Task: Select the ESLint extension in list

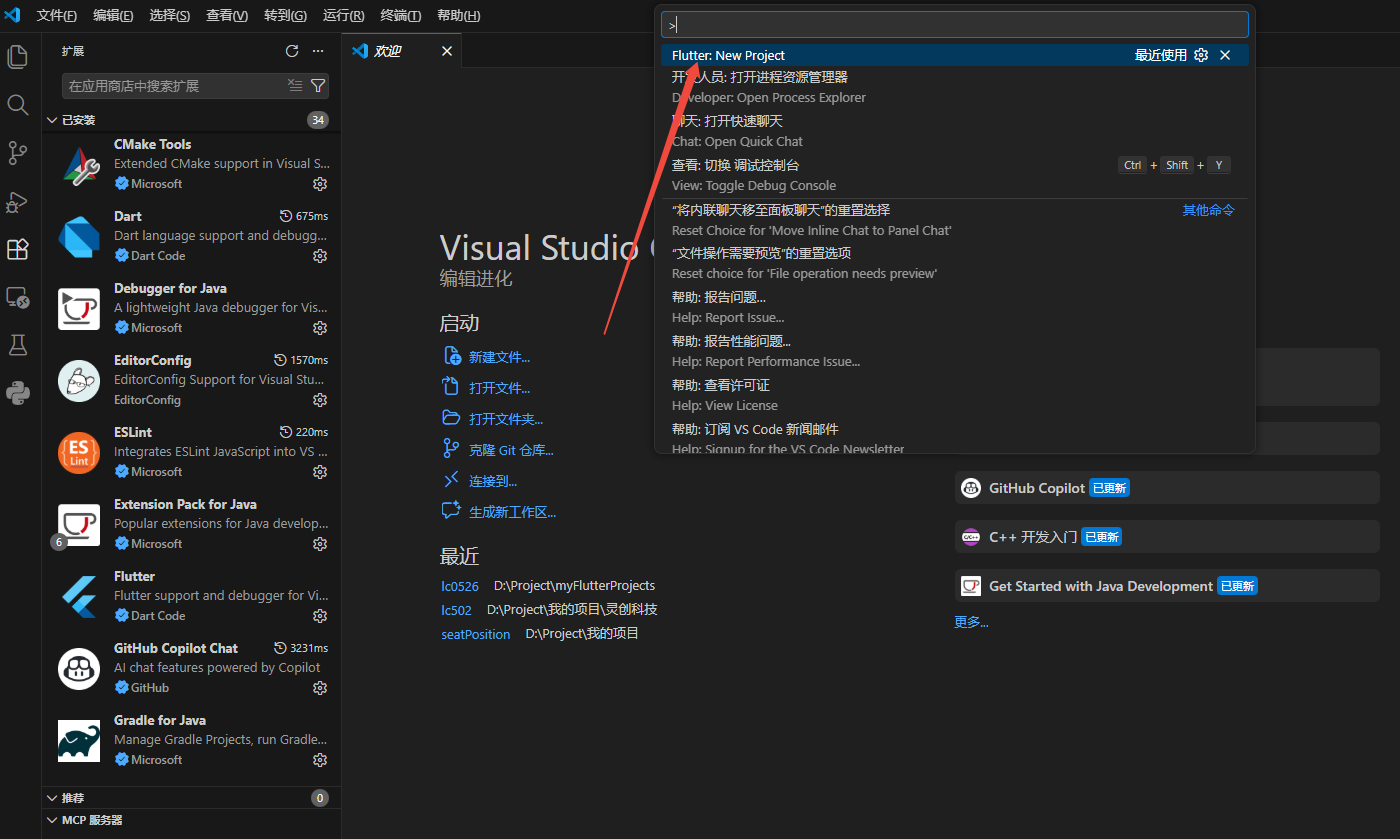Action: [x=190, y=452]
